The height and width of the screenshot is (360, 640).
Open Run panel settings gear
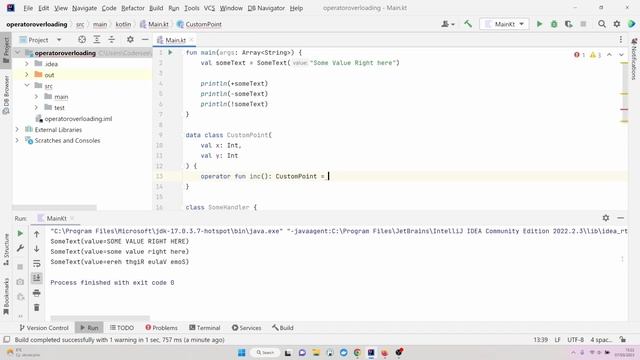click(606, 218)
